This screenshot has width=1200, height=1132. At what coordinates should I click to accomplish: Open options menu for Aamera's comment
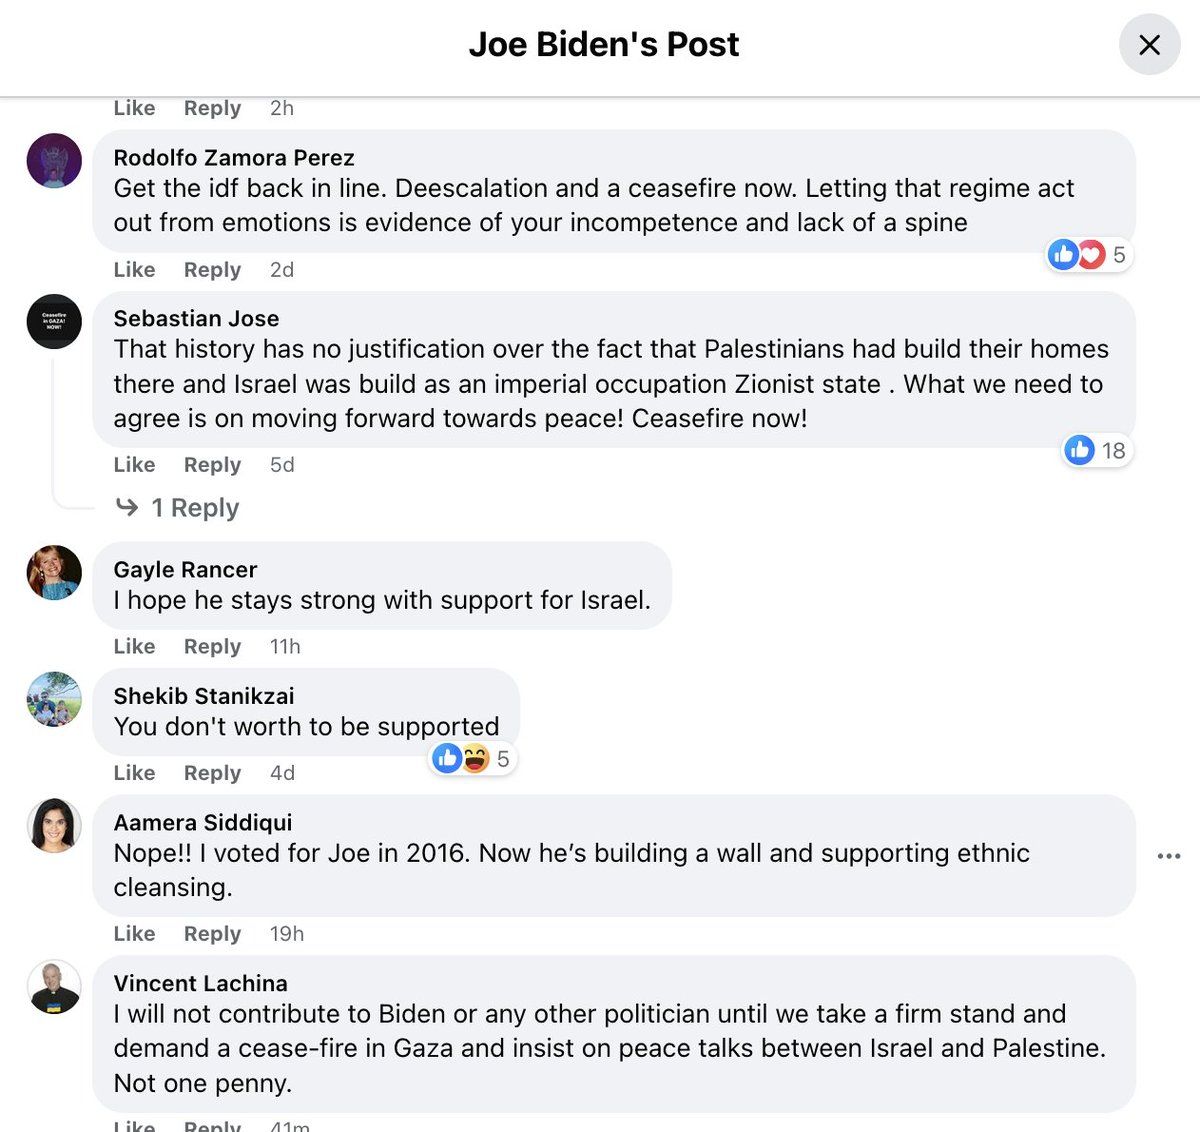[1168, 856]
